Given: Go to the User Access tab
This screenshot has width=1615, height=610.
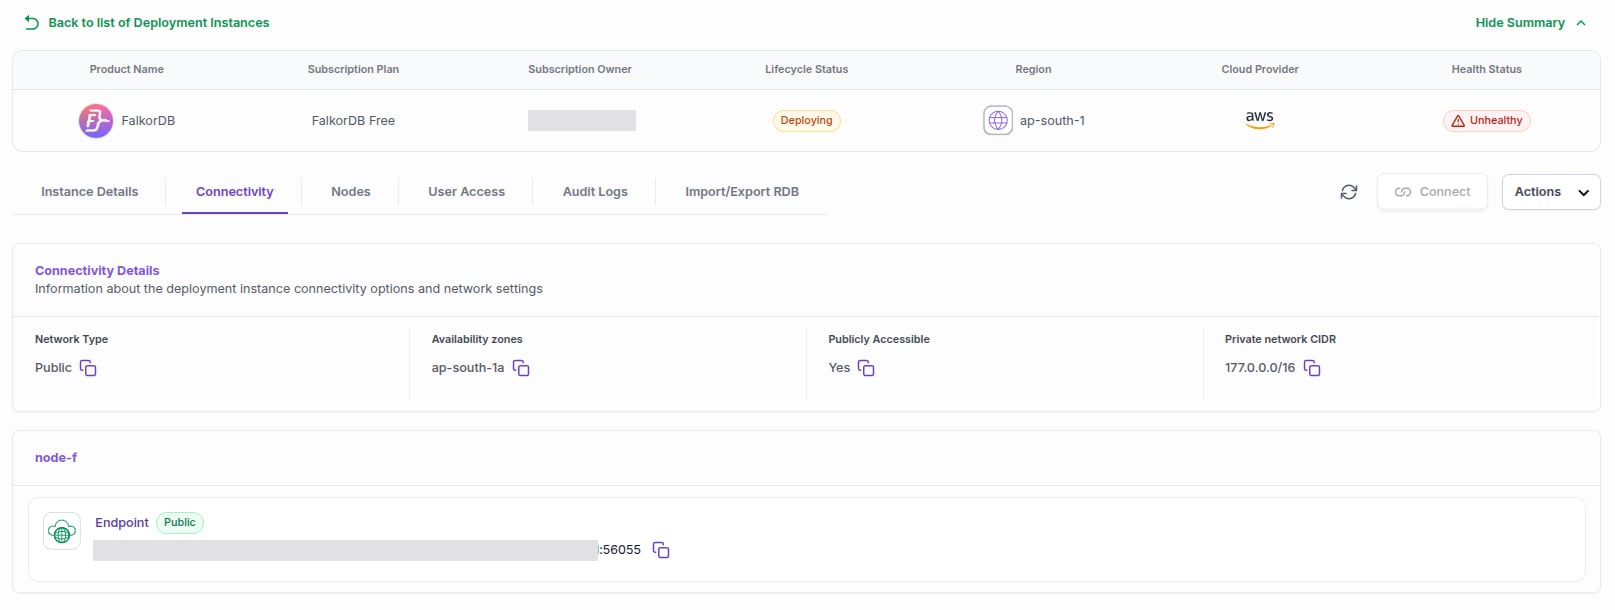Looking at the screenshot, I should (x=467, y=192).
